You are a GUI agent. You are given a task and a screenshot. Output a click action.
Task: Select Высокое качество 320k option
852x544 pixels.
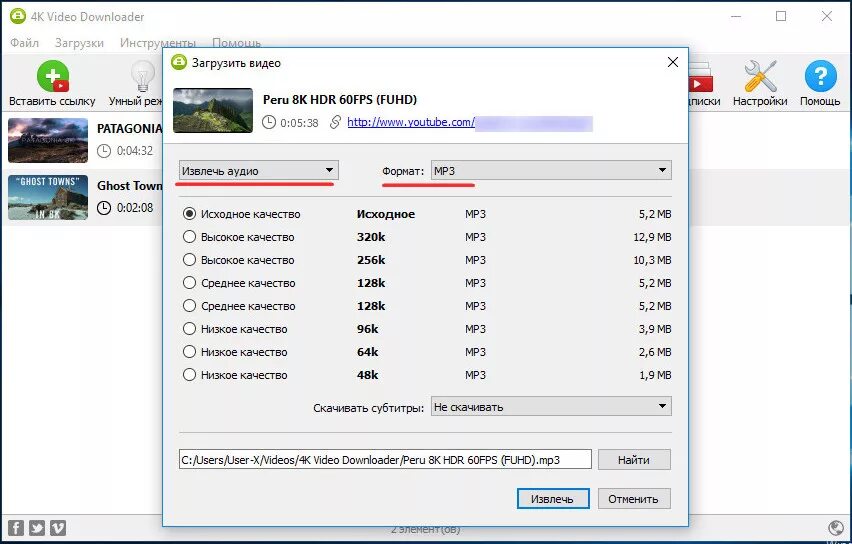(x=189, y=237)
